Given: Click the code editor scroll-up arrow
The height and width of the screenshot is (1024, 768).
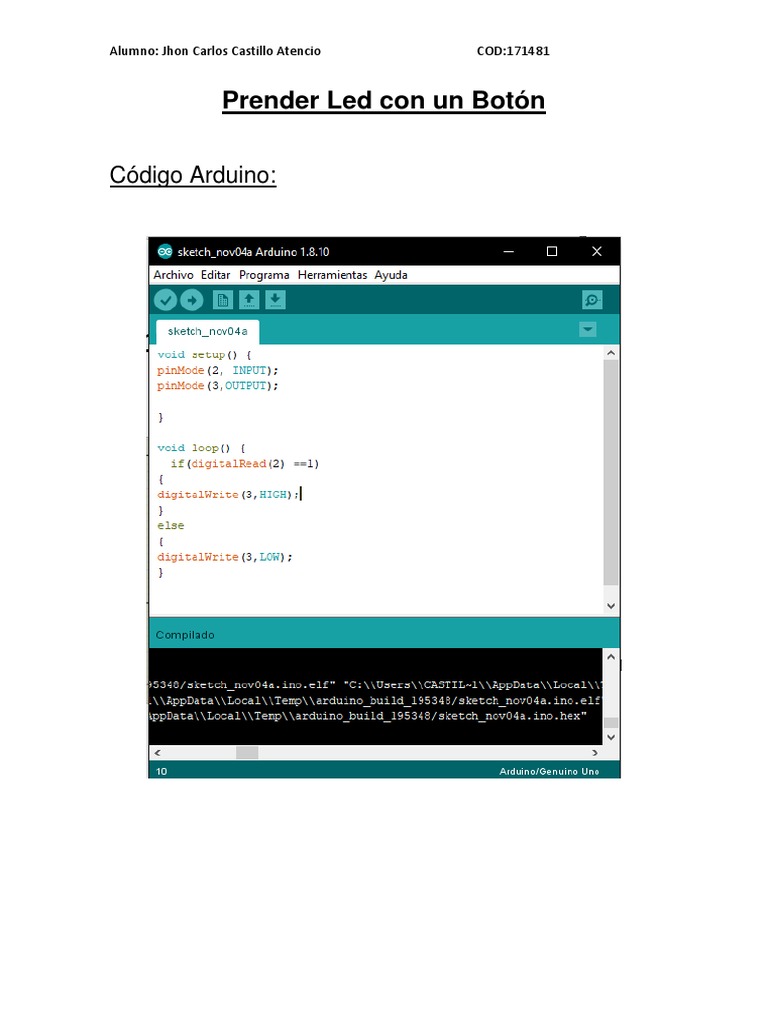Looking at the screenshot, I should pos(611,353).
